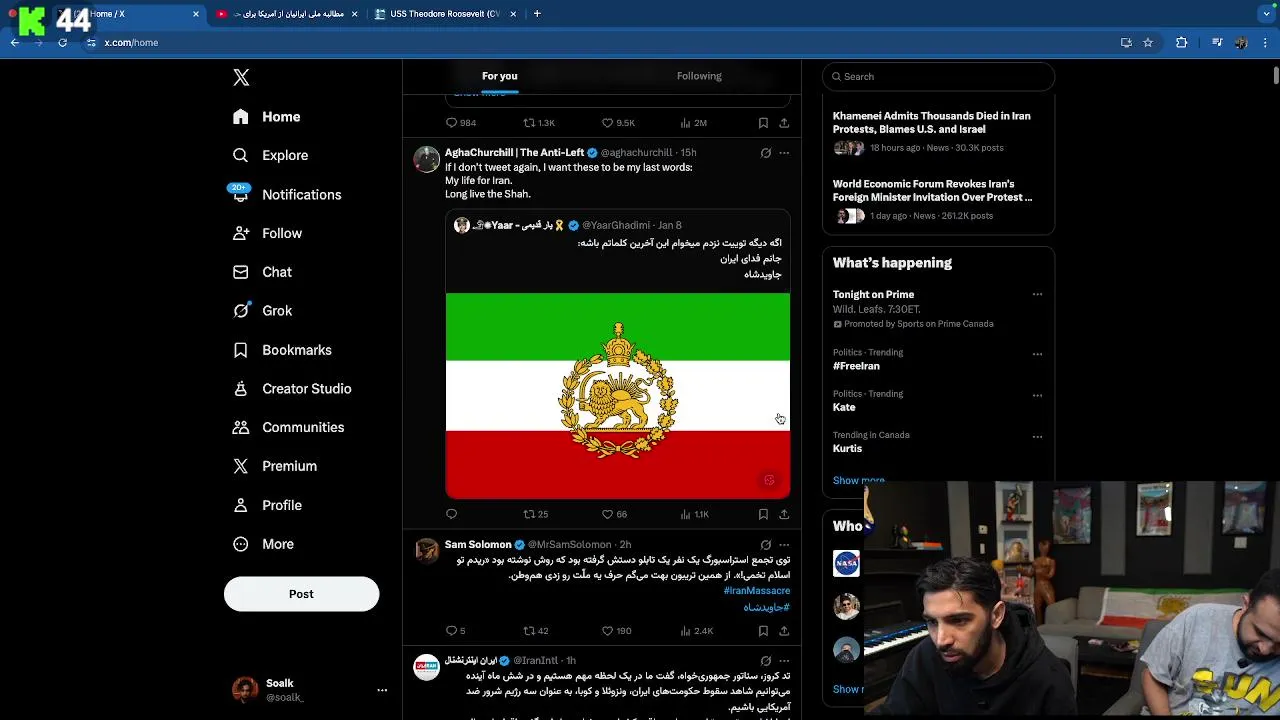Like Sam Solomon post with 190 likes
1280x720 pixels.
[x=616, y=631]
